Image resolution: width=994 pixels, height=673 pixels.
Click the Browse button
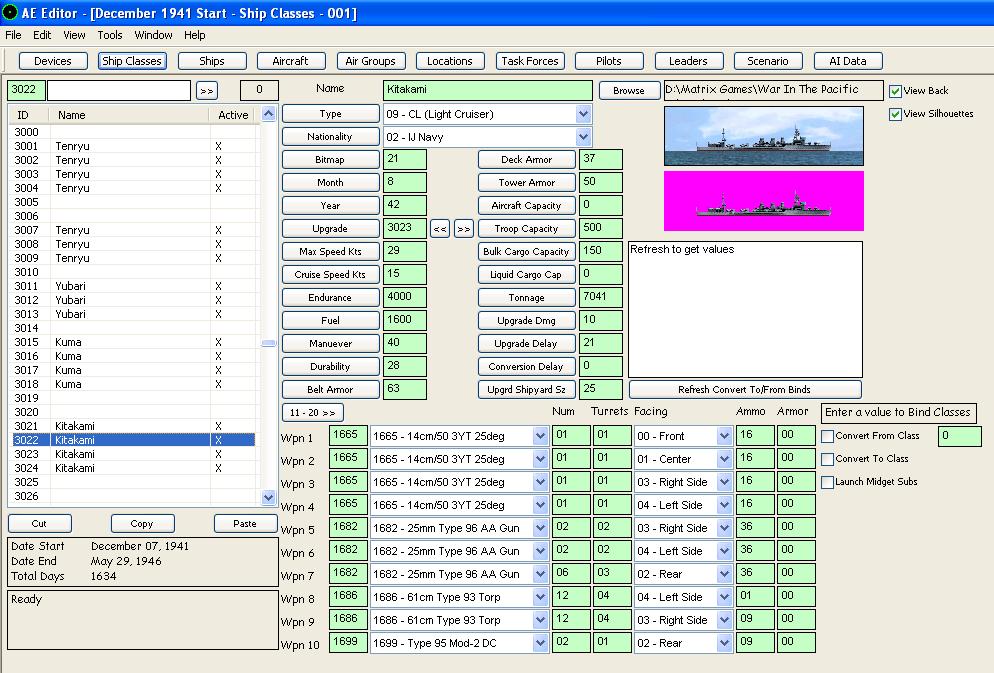coord(628,91)
